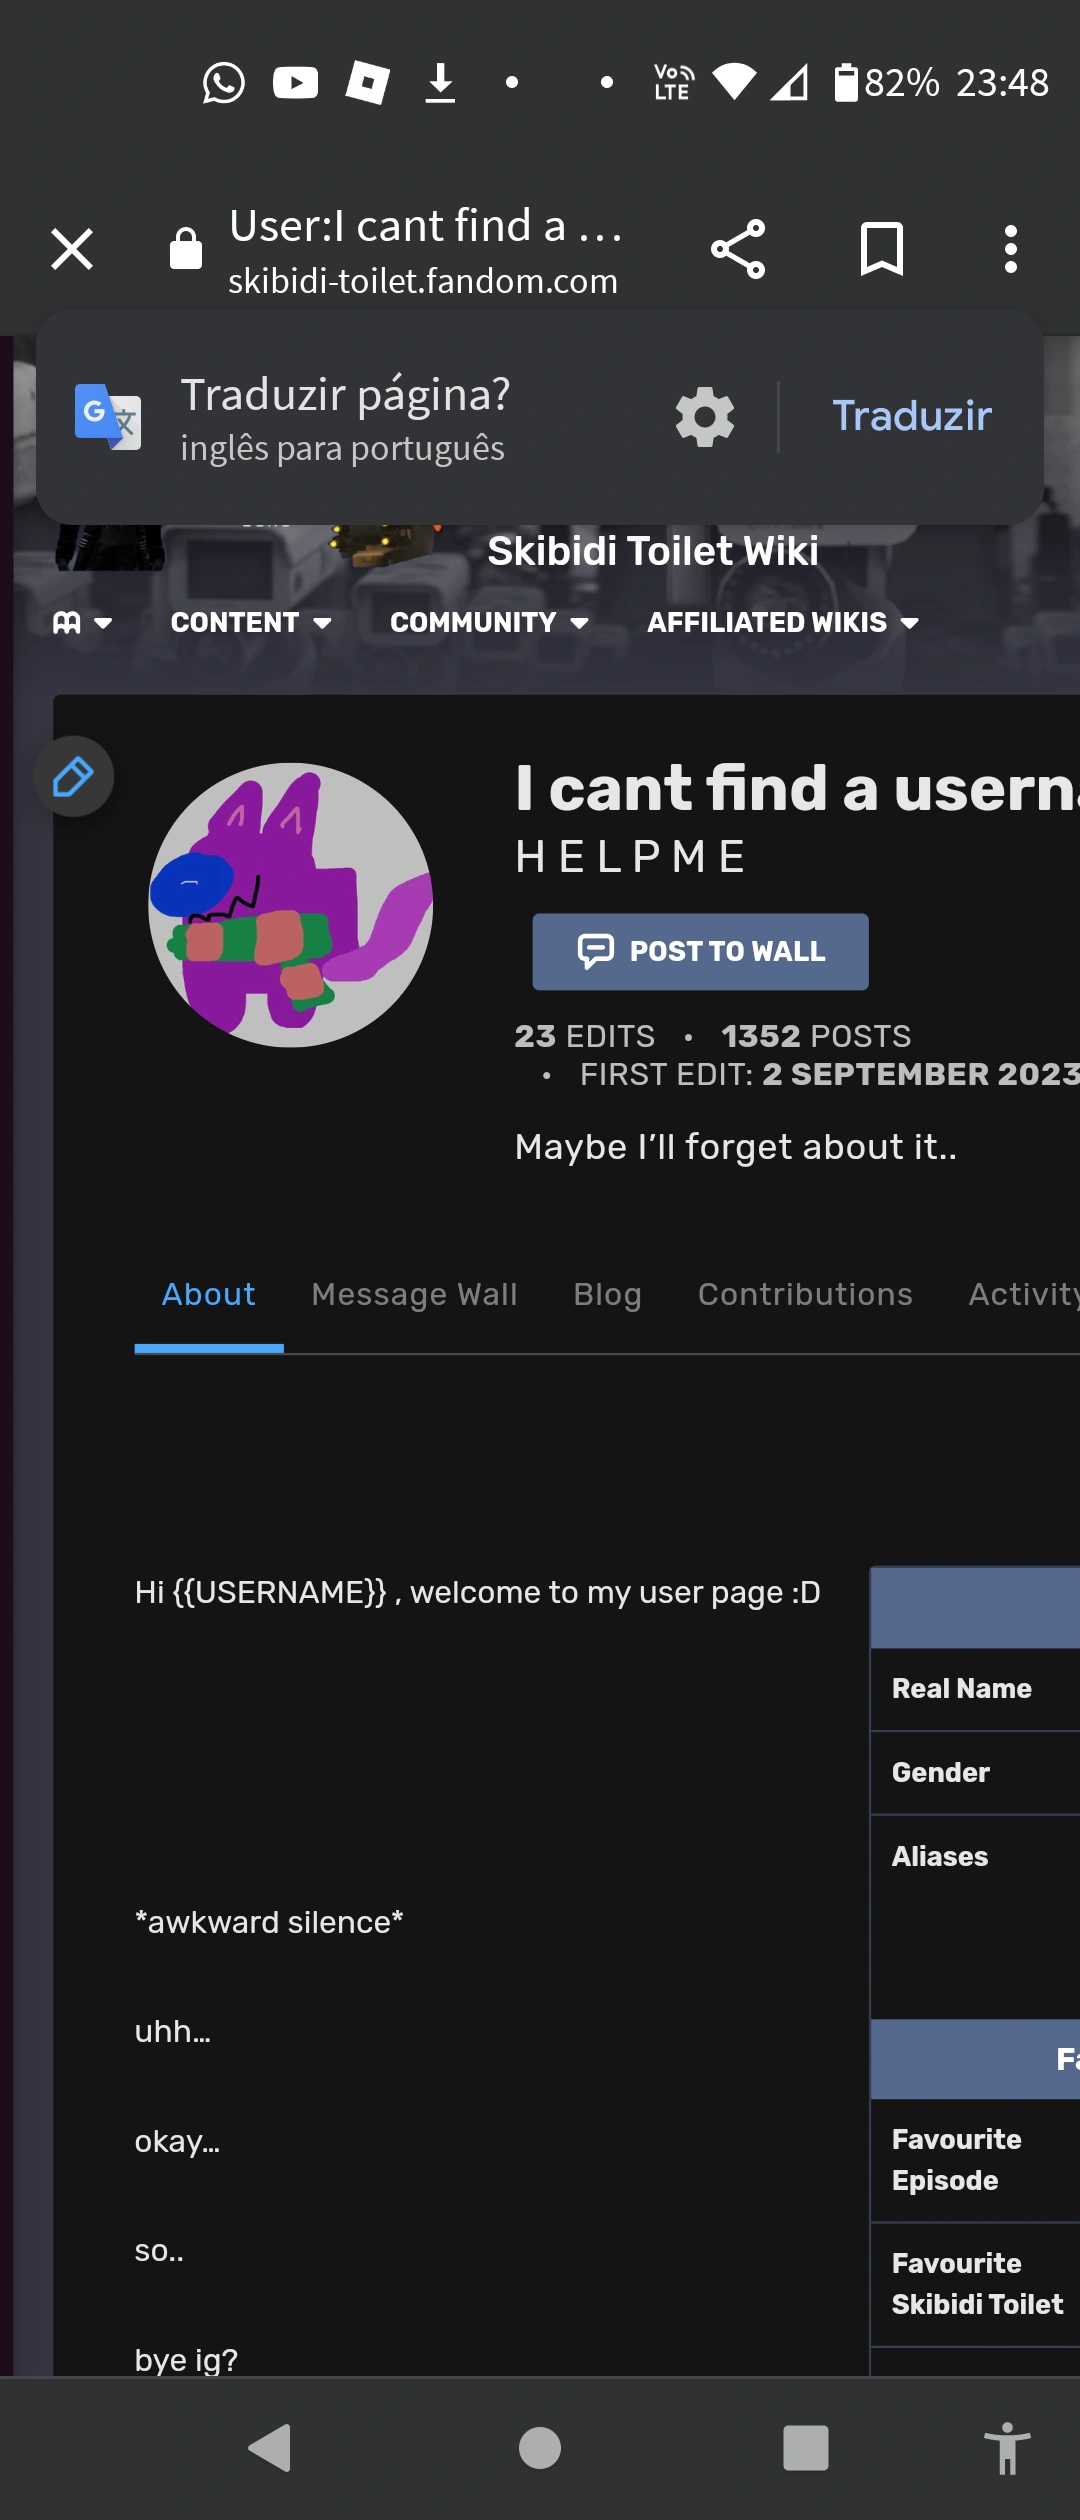Open translate settings gear icon
Screen dimensions: 1080x2520
[705, 416]
